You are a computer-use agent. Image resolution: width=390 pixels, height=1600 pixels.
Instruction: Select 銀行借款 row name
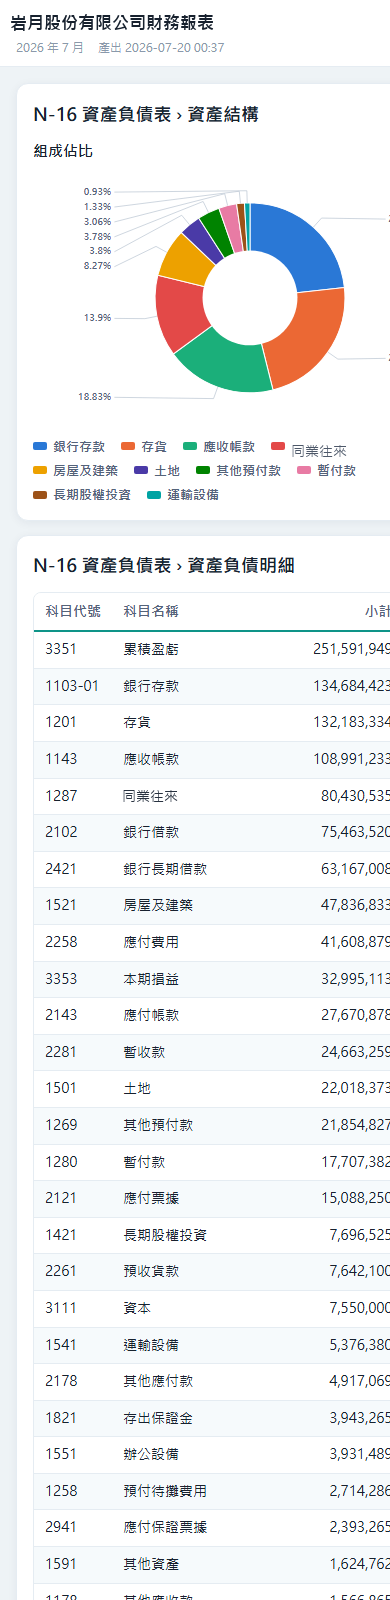[x=151, y=832]
